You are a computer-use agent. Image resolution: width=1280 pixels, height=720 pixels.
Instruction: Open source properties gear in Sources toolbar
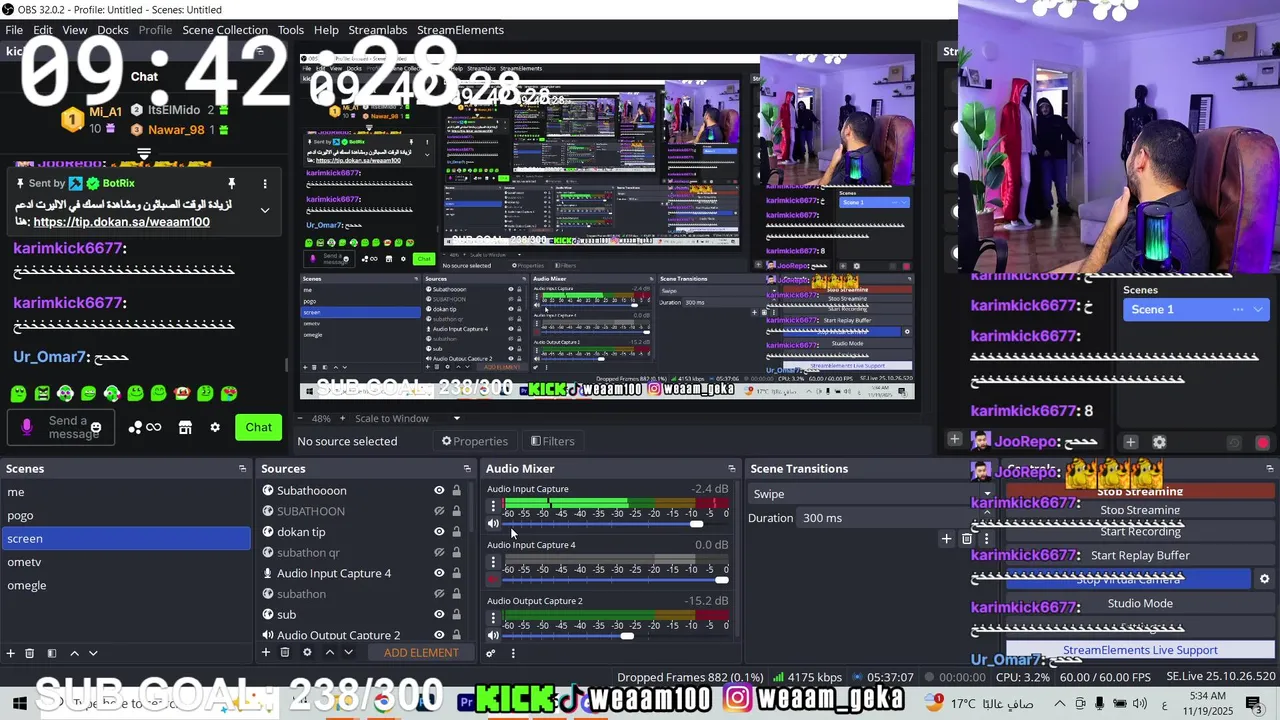point(307,653)
